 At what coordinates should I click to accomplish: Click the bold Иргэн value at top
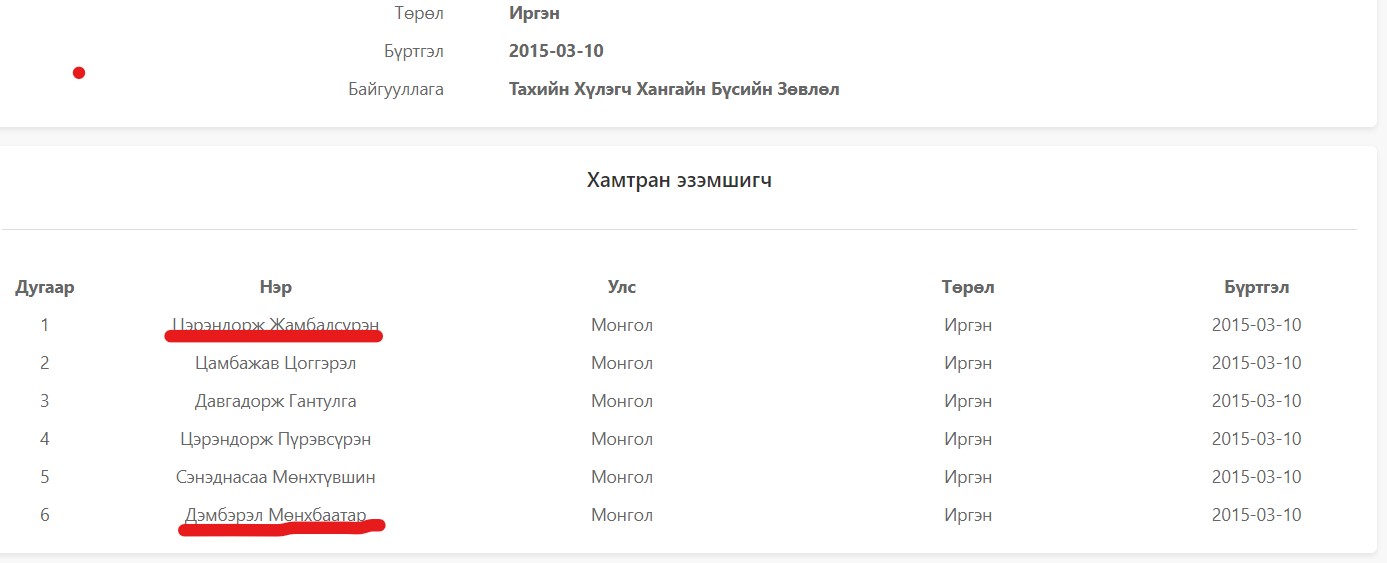click(534, 13)
